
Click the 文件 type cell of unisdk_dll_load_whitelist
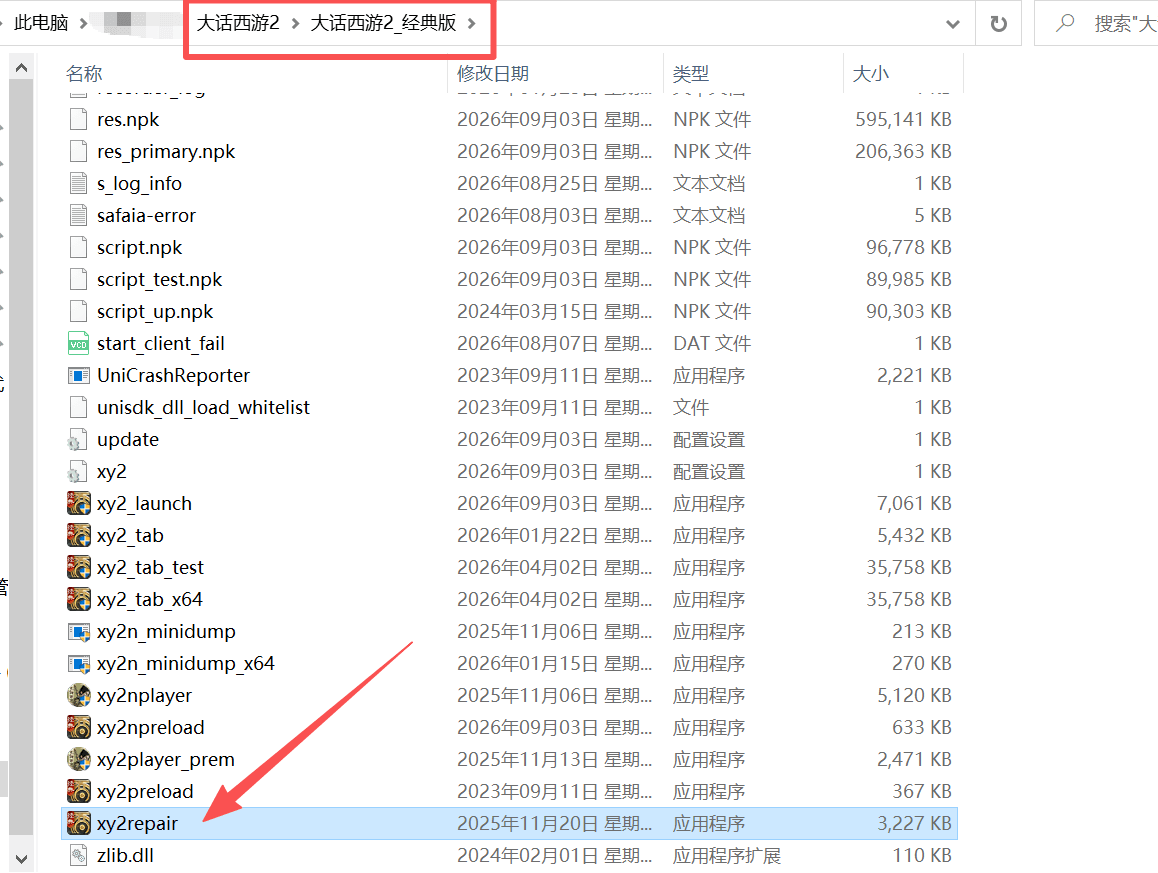pyautogui.click(x=691, y=408)
